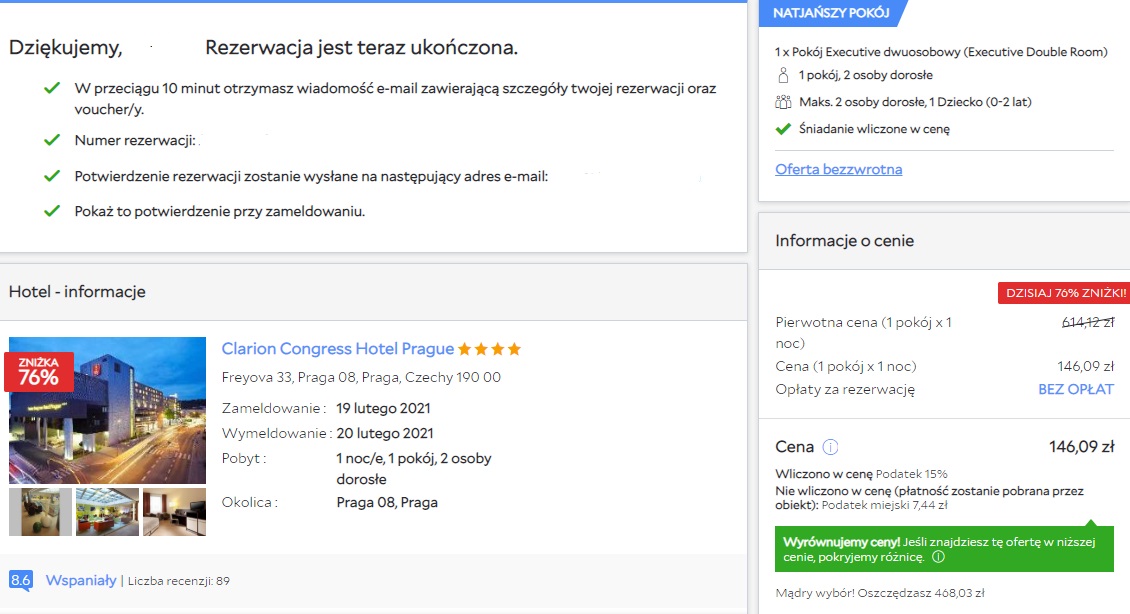Open the main hotel exterior photo
This screenshot has height=614, width=1130.
pyautogui.click(x=107, y=410)
